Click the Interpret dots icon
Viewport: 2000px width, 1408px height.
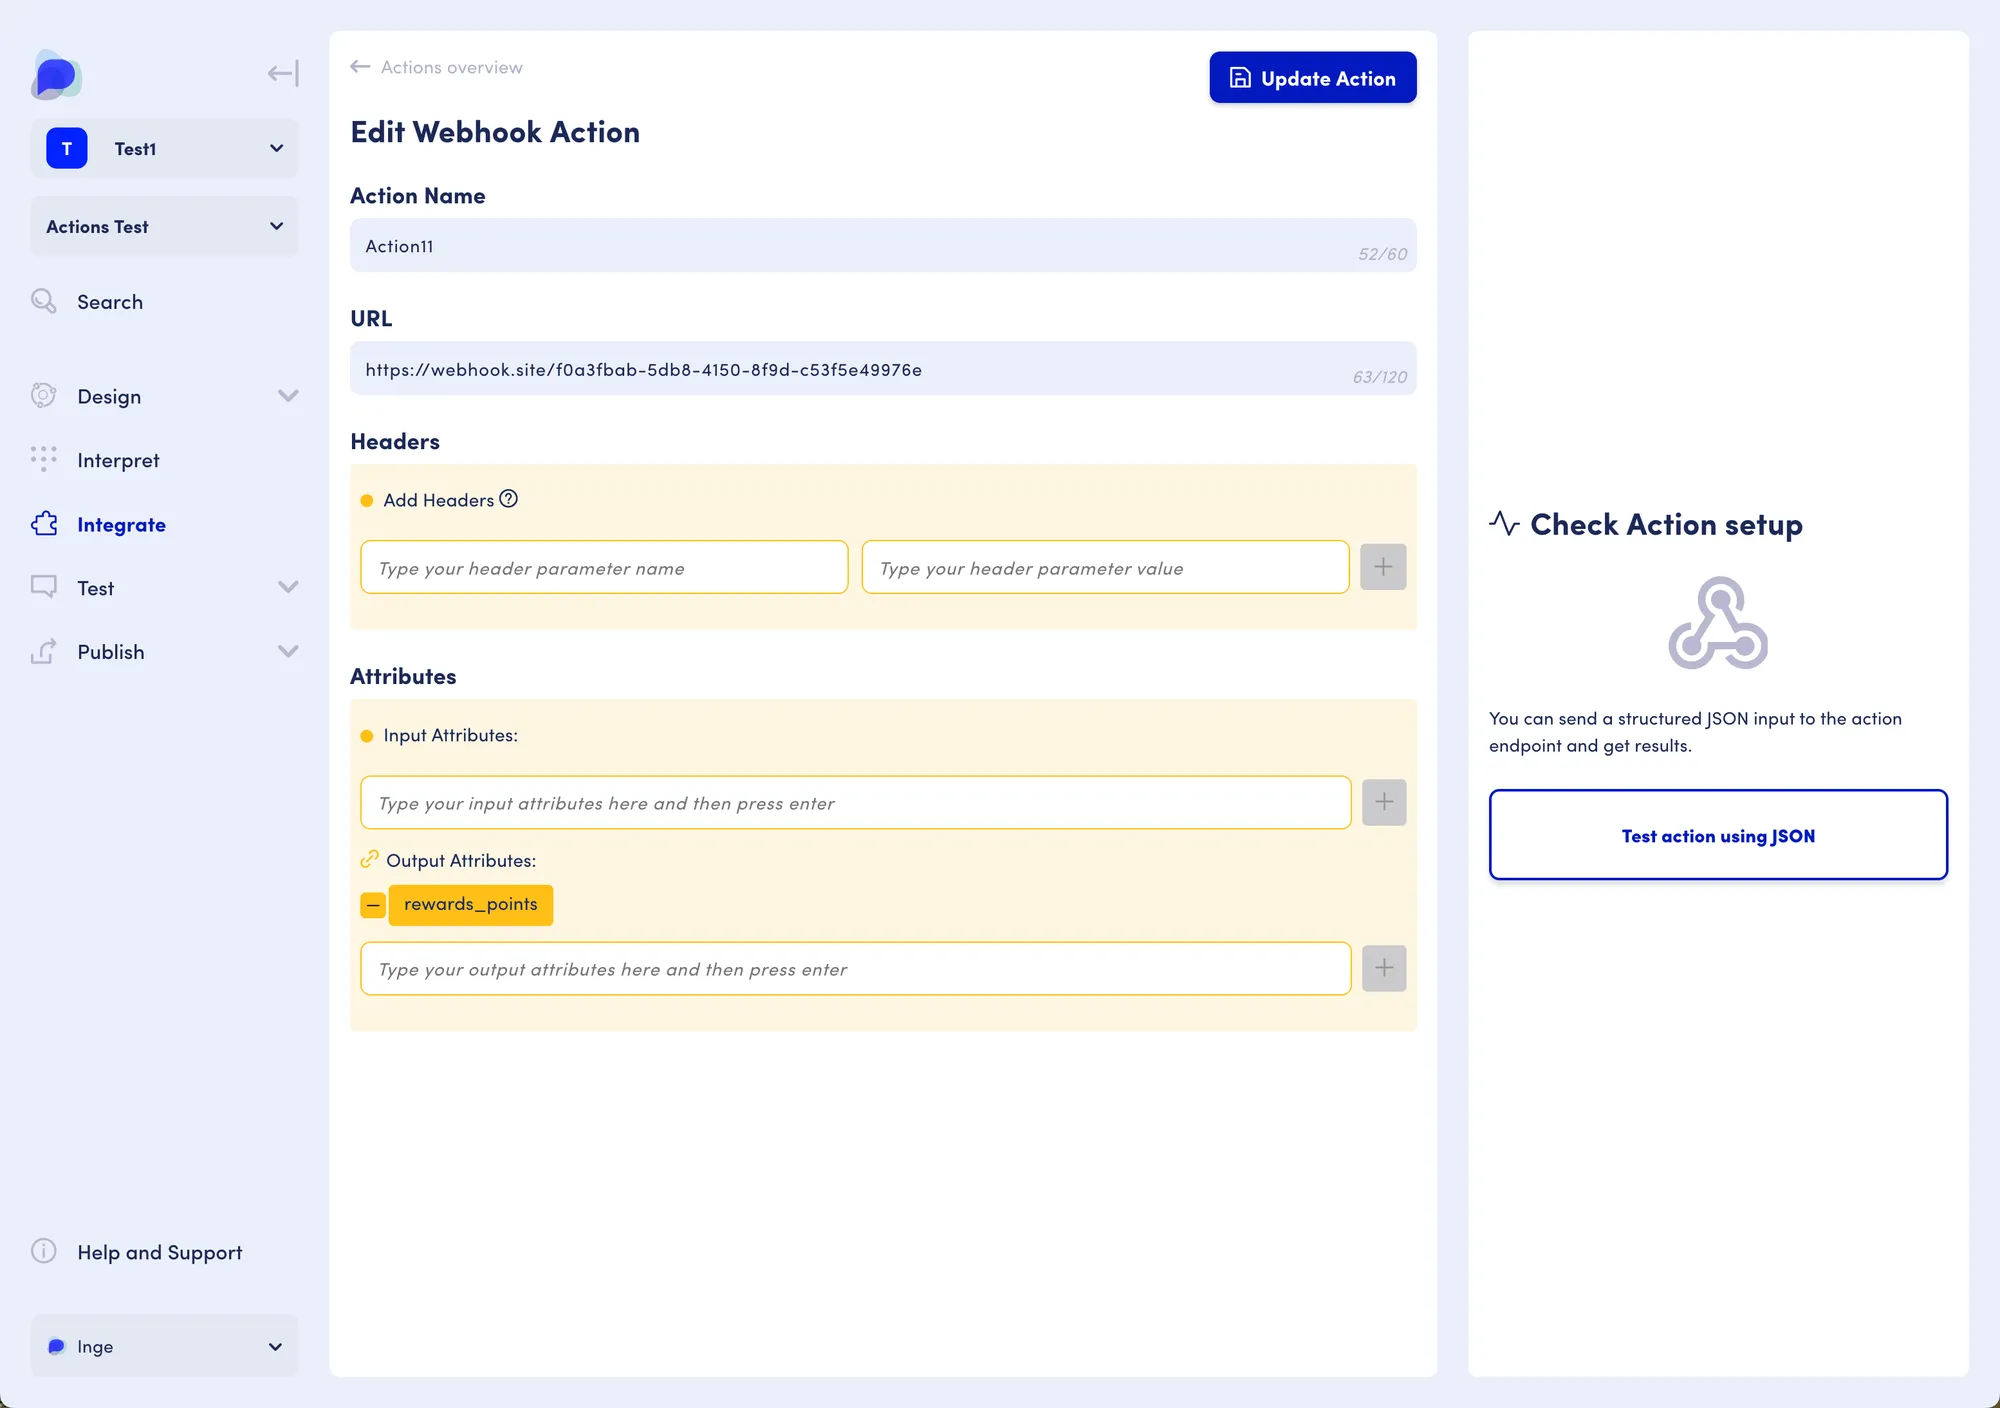[x=43, y=459]
